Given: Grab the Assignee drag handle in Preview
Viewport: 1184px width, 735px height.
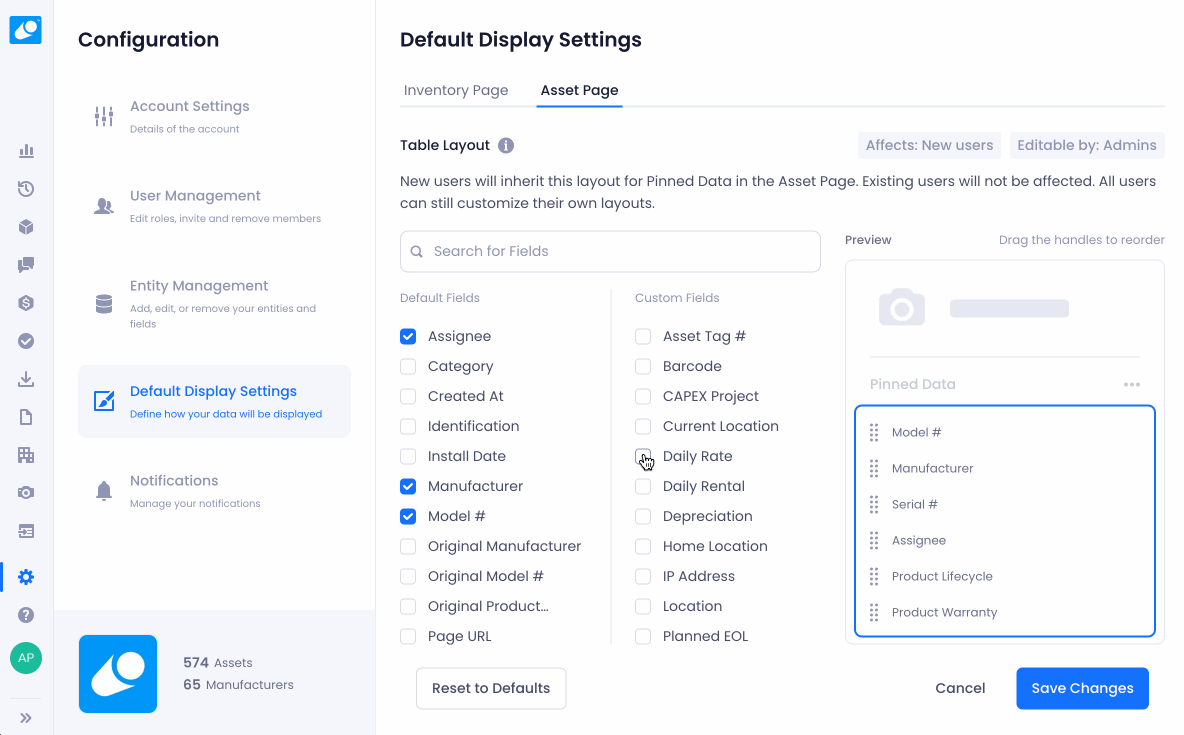Looking at the screenshot, I should click(x=874, y=540).
